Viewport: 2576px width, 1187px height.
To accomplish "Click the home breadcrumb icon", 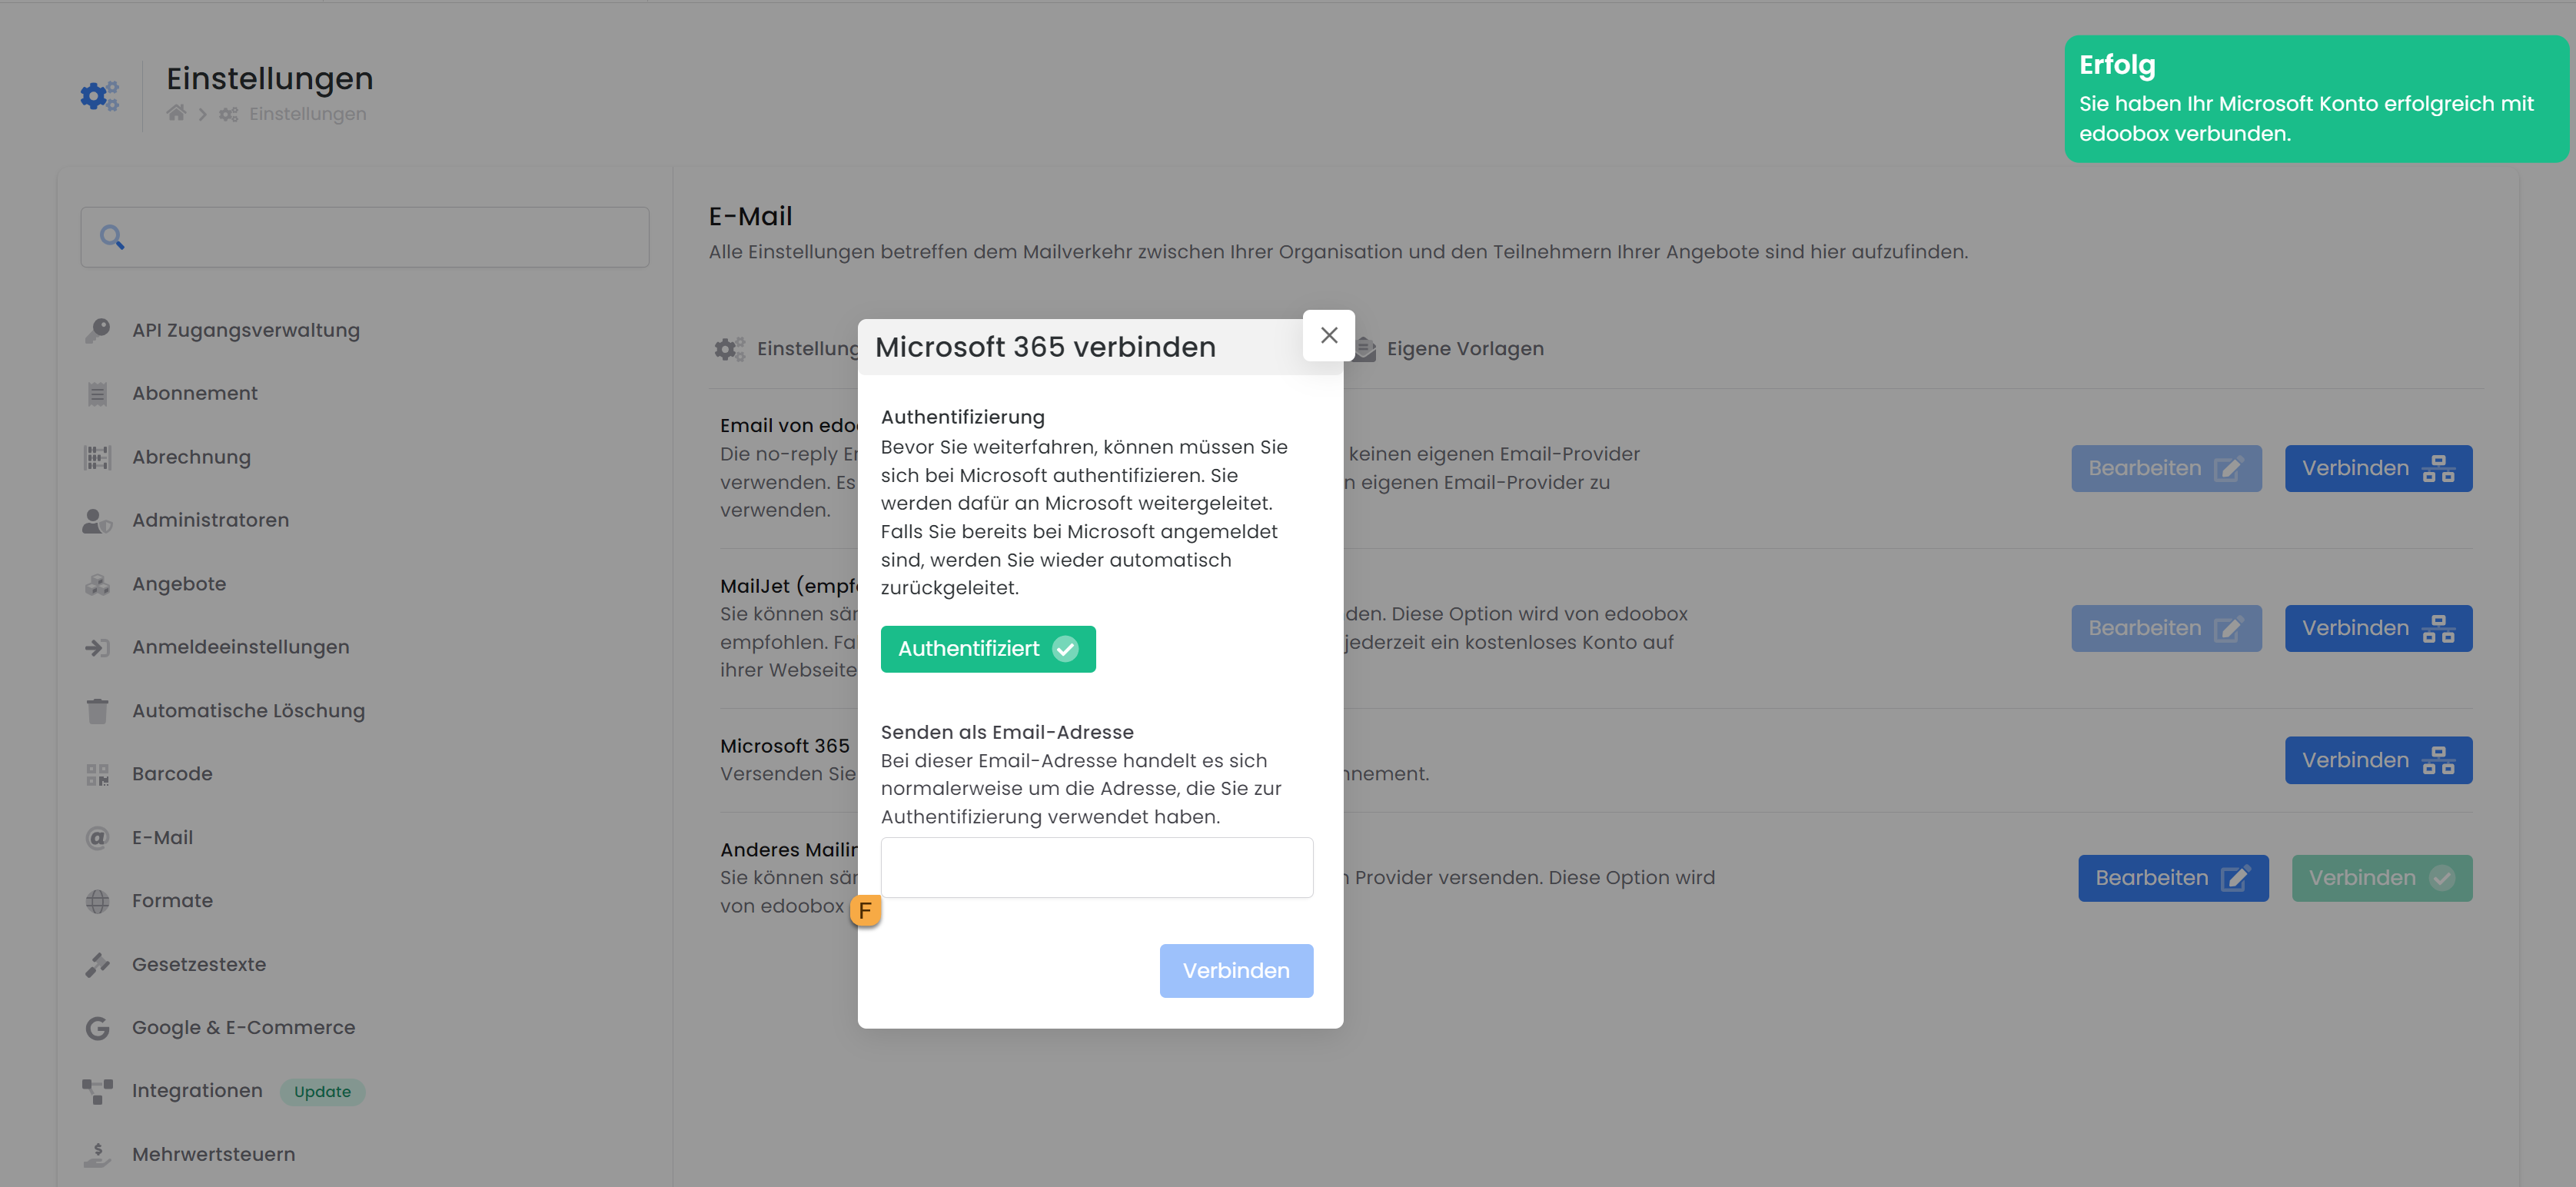I will 176,113.
